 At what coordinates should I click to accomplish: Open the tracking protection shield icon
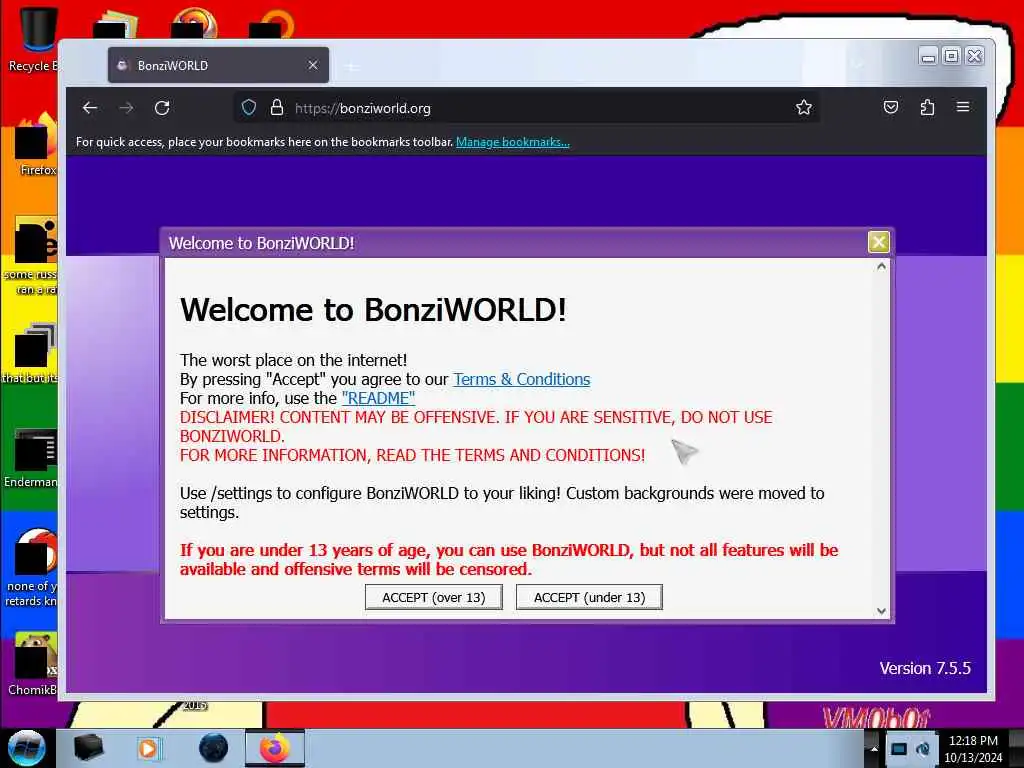pos(249,108)
